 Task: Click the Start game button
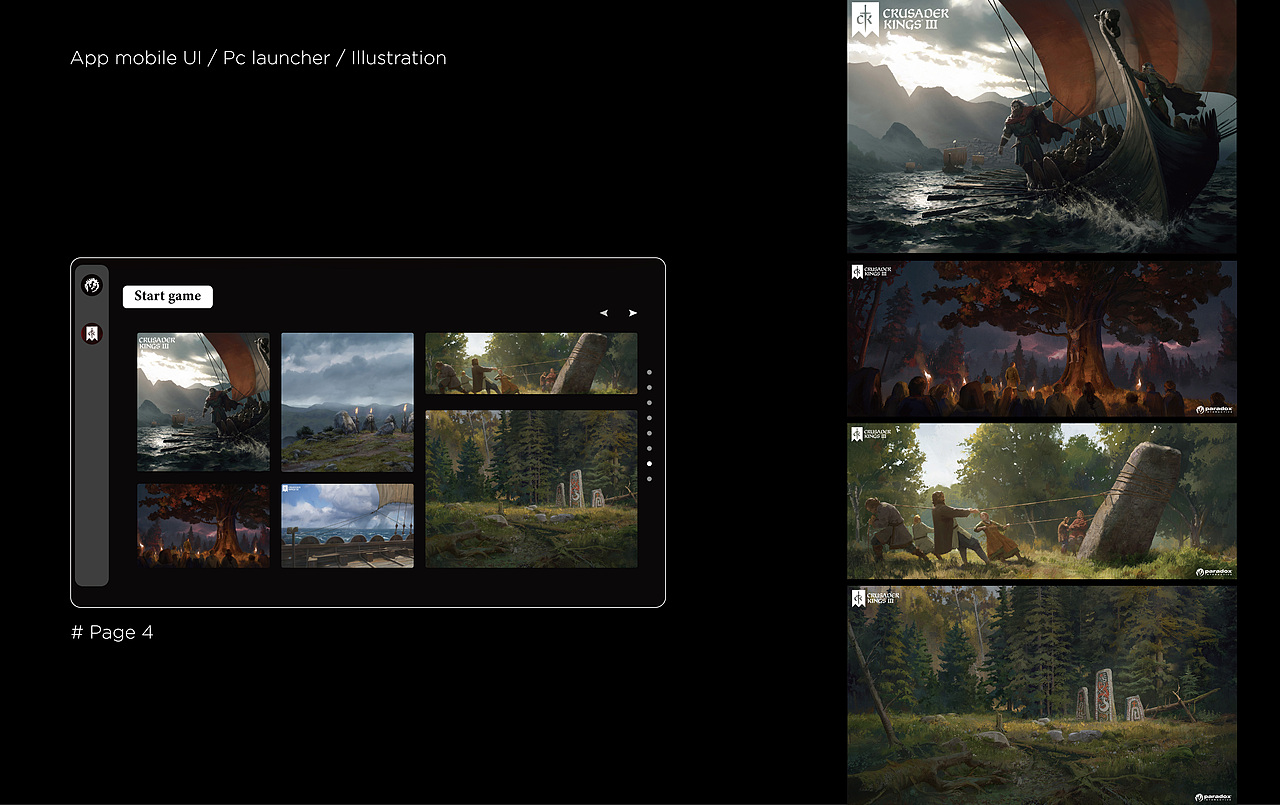tap(168, 296)
